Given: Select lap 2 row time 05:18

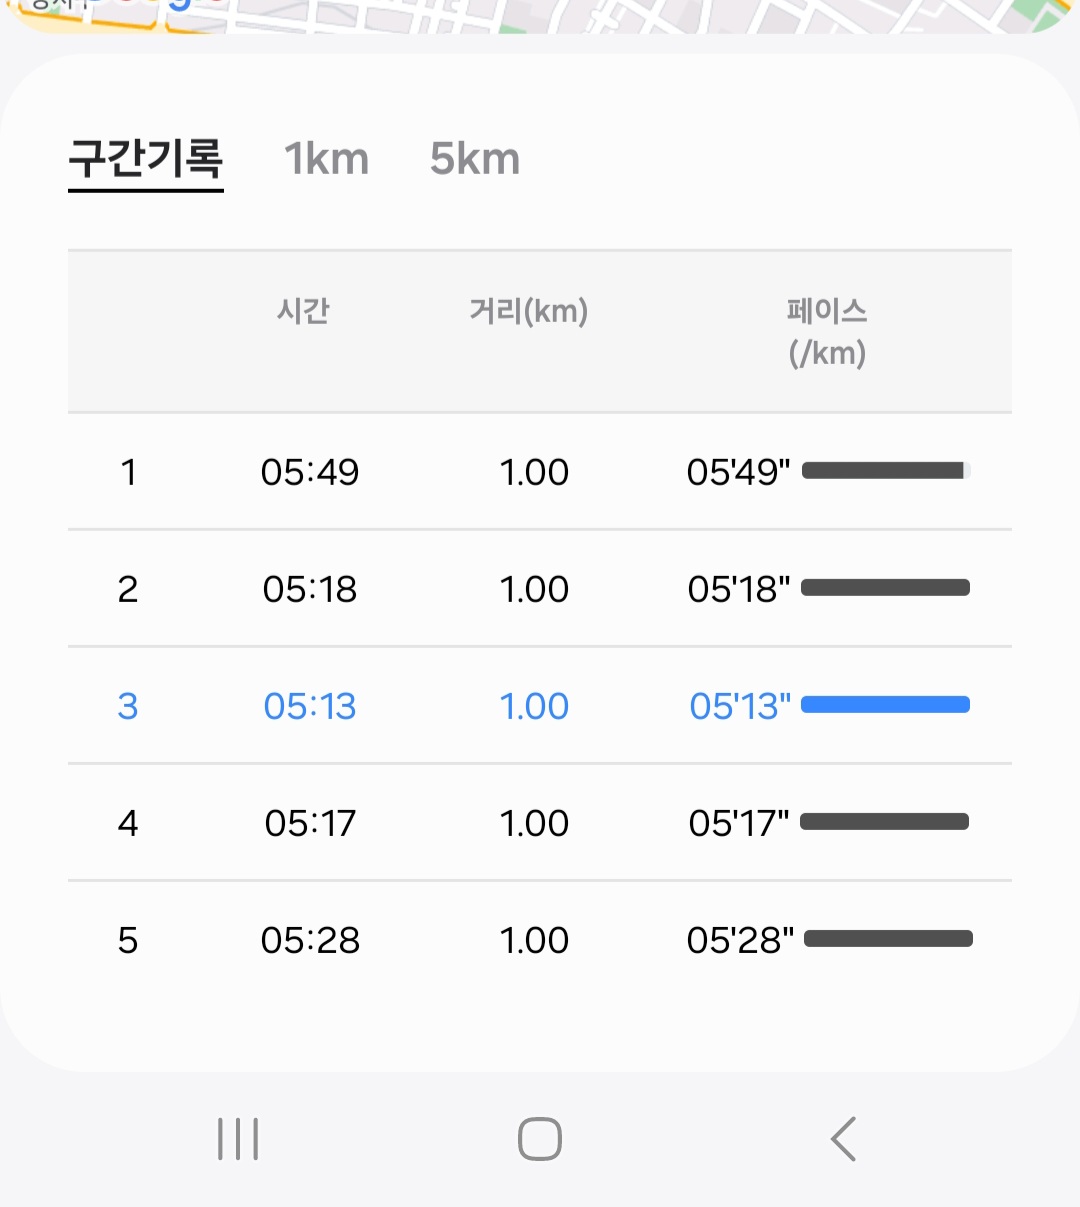Looking at the screenshot, I should [x=310, y=589].
